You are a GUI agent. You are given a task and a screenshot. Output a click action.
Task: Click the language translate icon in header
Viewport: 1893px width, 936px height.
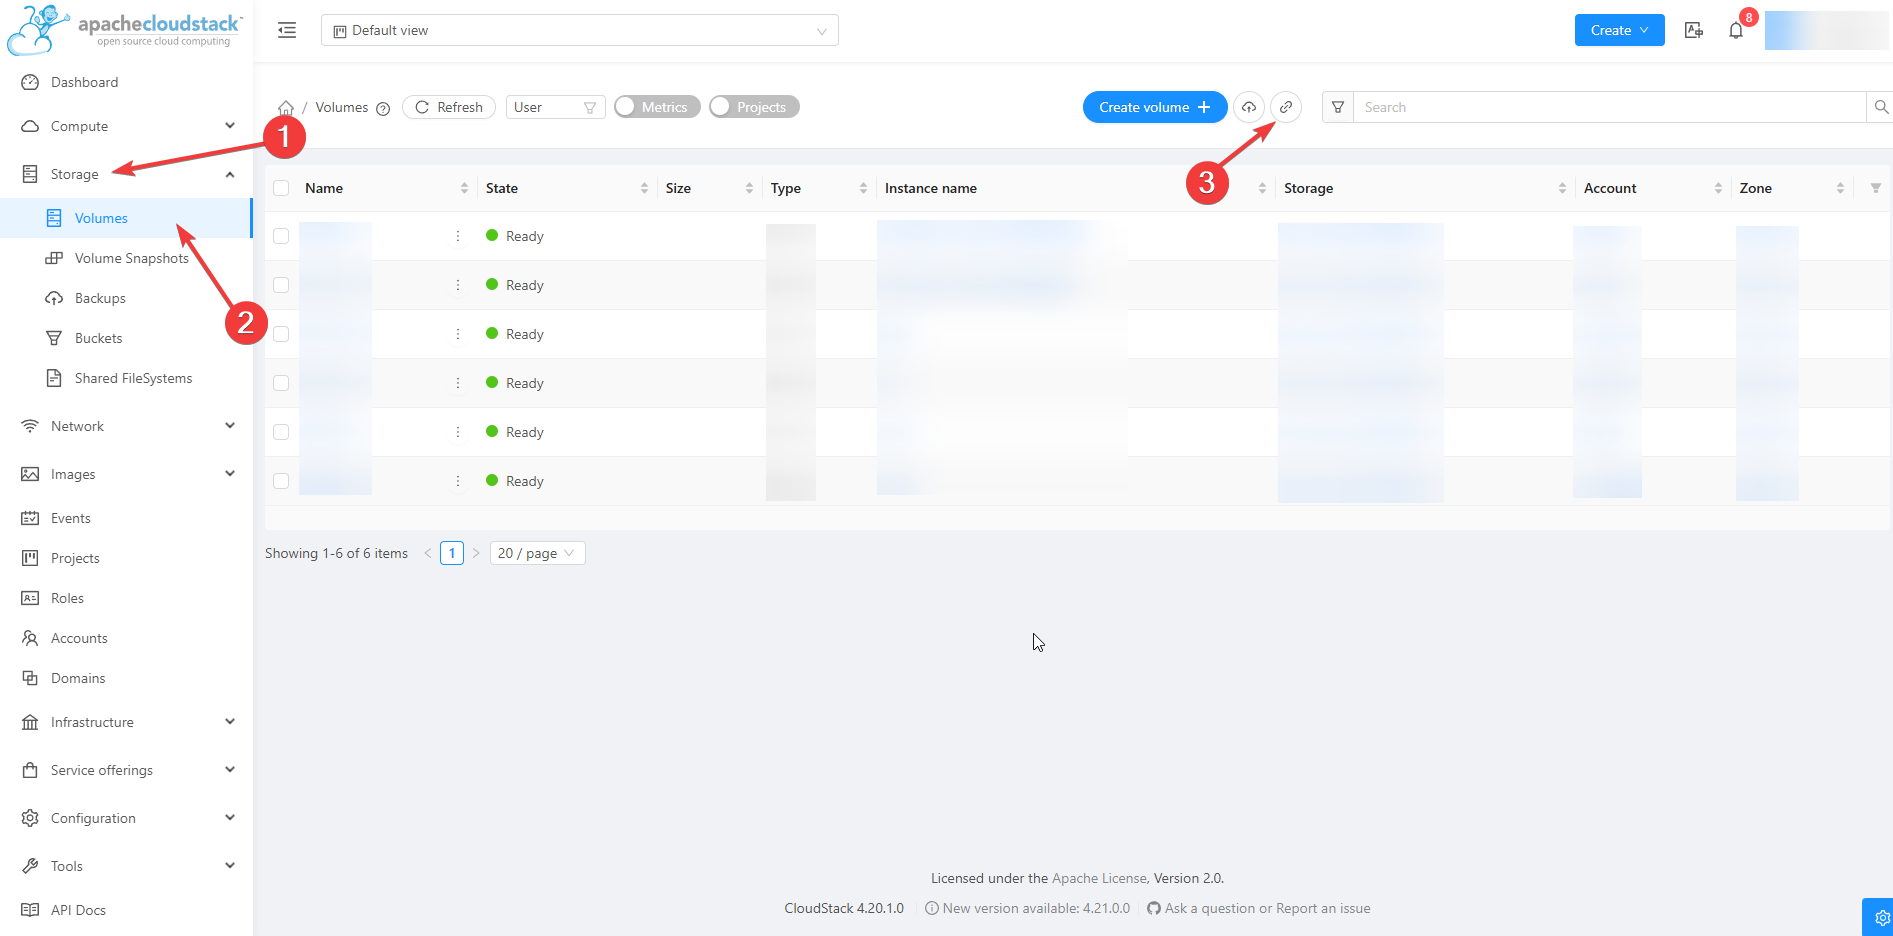coord(1694,31)
